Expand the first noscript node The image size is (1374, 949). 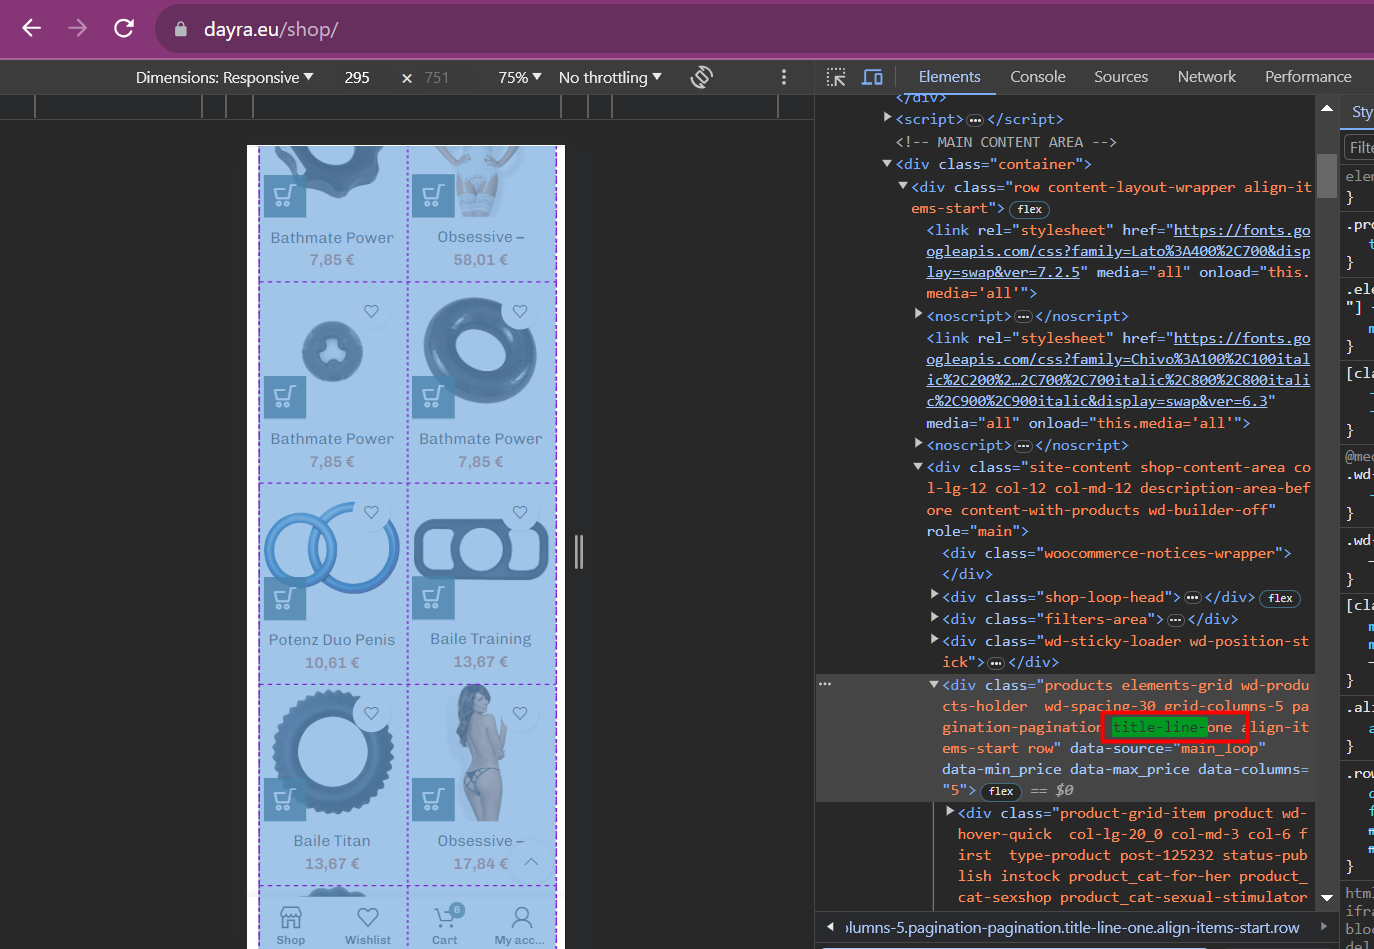(918, 314)
